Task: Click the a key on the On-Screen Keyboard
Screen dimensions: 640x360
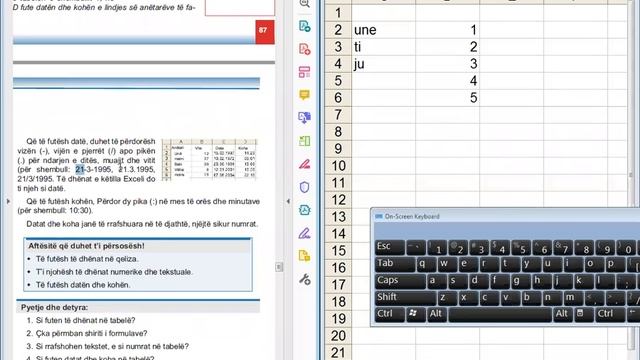Action: tap(436, 281)
